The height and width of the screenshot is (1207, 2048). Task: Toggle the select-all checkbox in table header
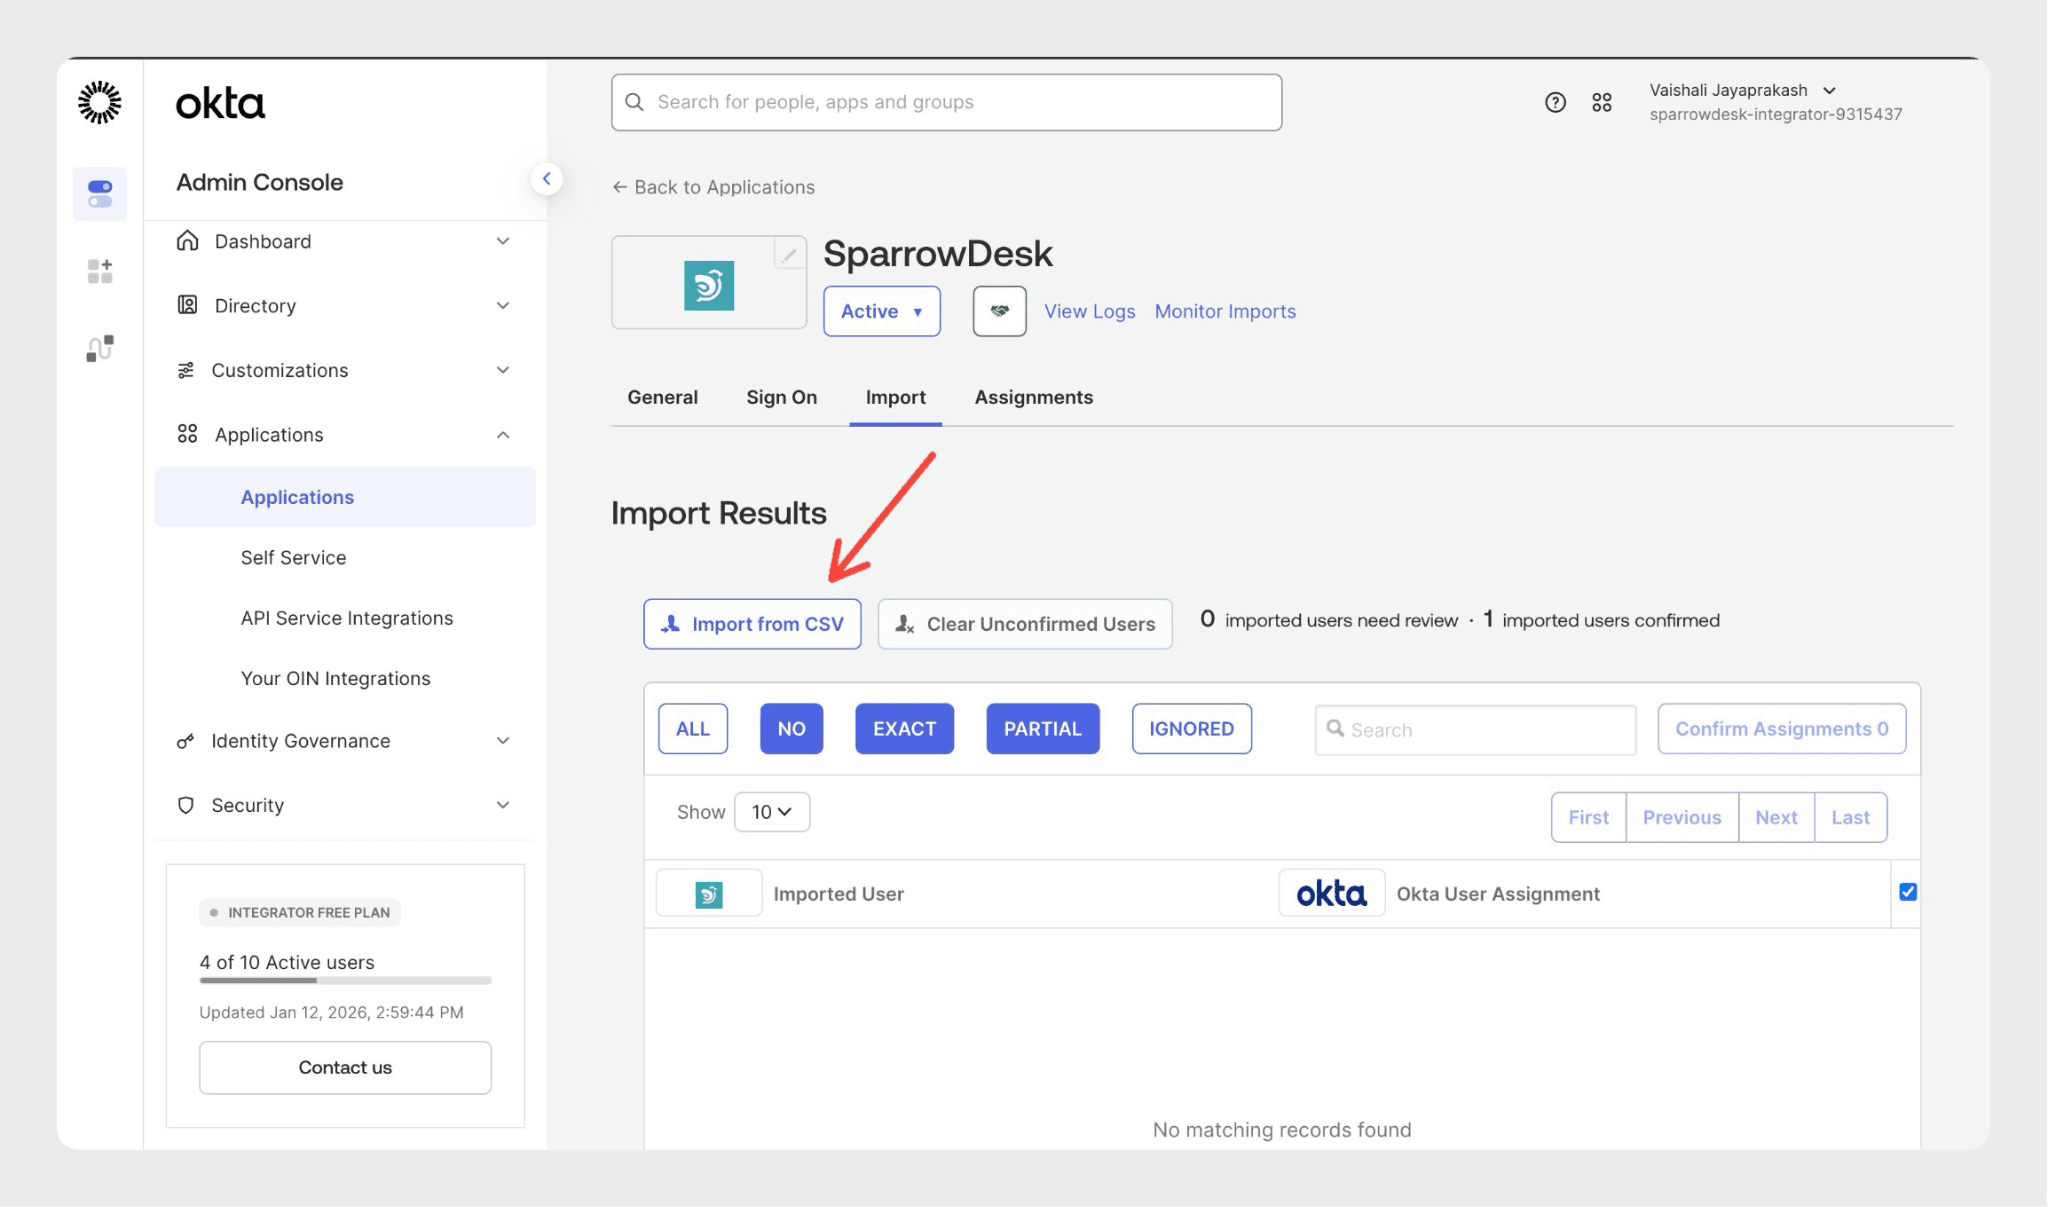click(1907, 892)
